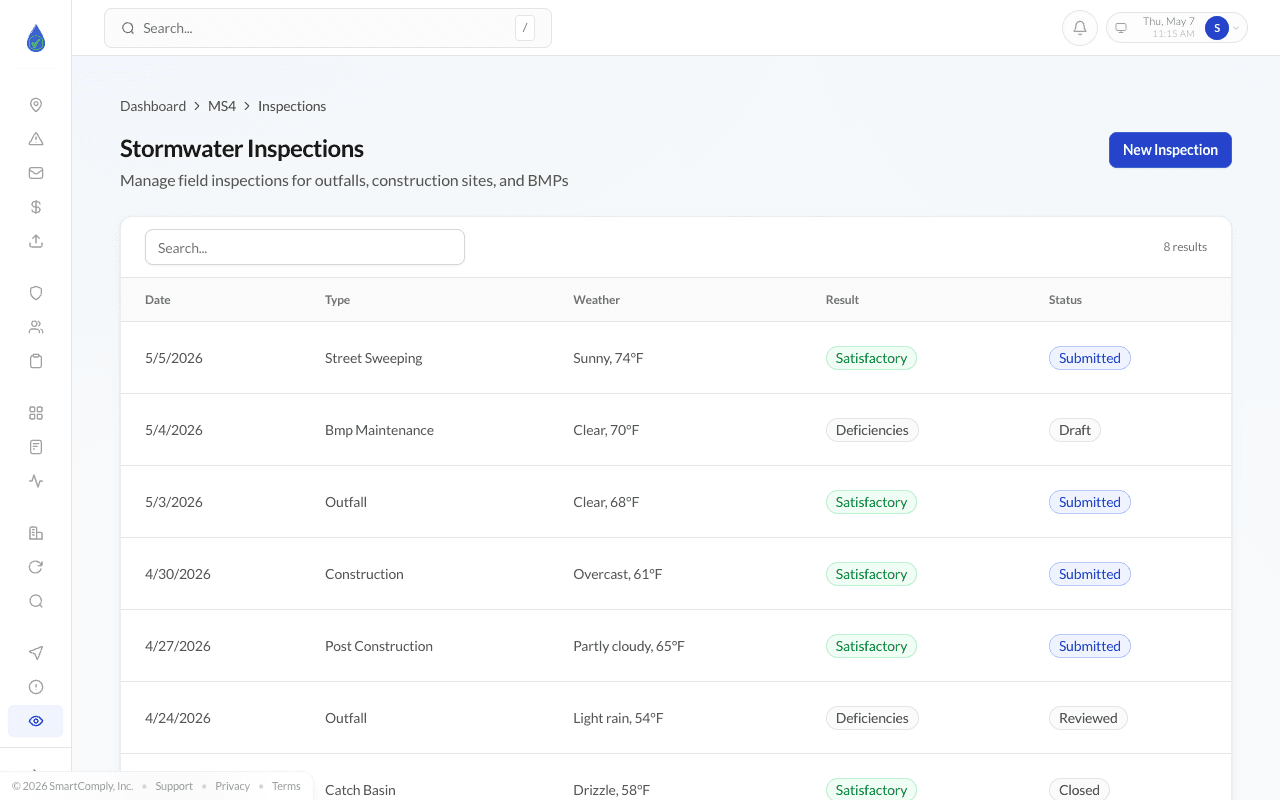Open the envelope mail icon in sidebar
This screenshot has width=1280, height=800.
[36, 173]
